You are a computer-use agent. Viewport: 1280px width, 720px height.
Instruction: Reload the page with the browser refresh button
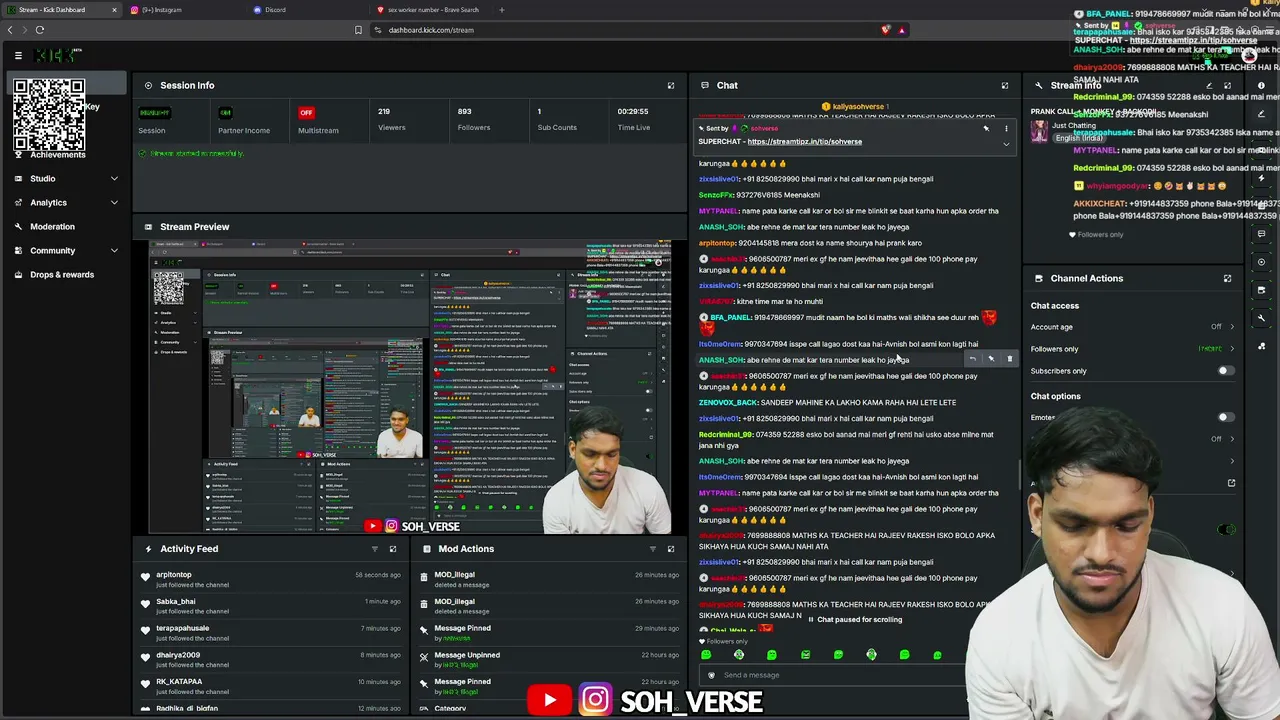[40, 30]
